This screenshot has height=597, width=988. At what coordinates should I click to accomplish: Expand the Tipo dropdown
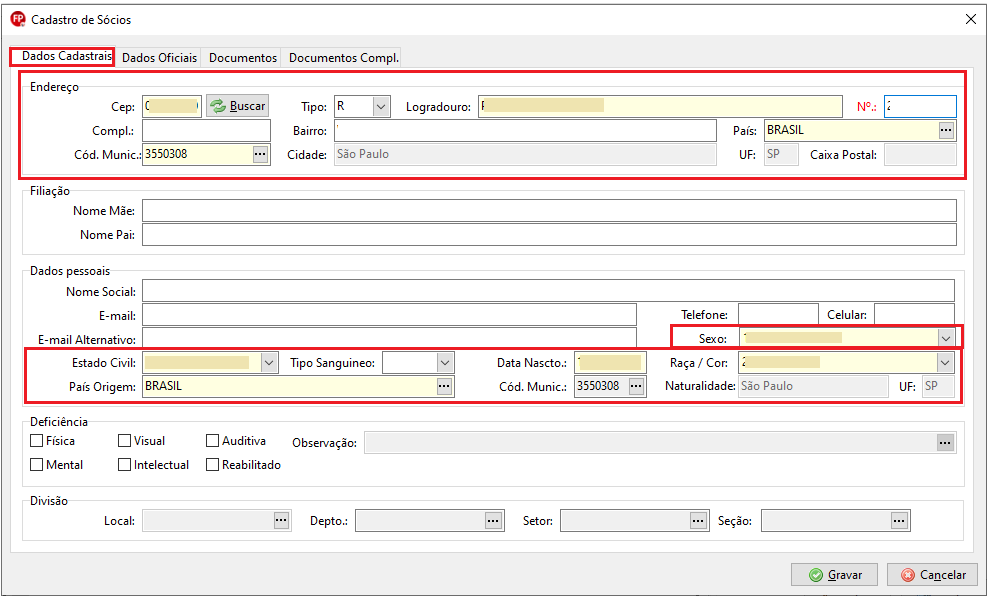point(381,107)
